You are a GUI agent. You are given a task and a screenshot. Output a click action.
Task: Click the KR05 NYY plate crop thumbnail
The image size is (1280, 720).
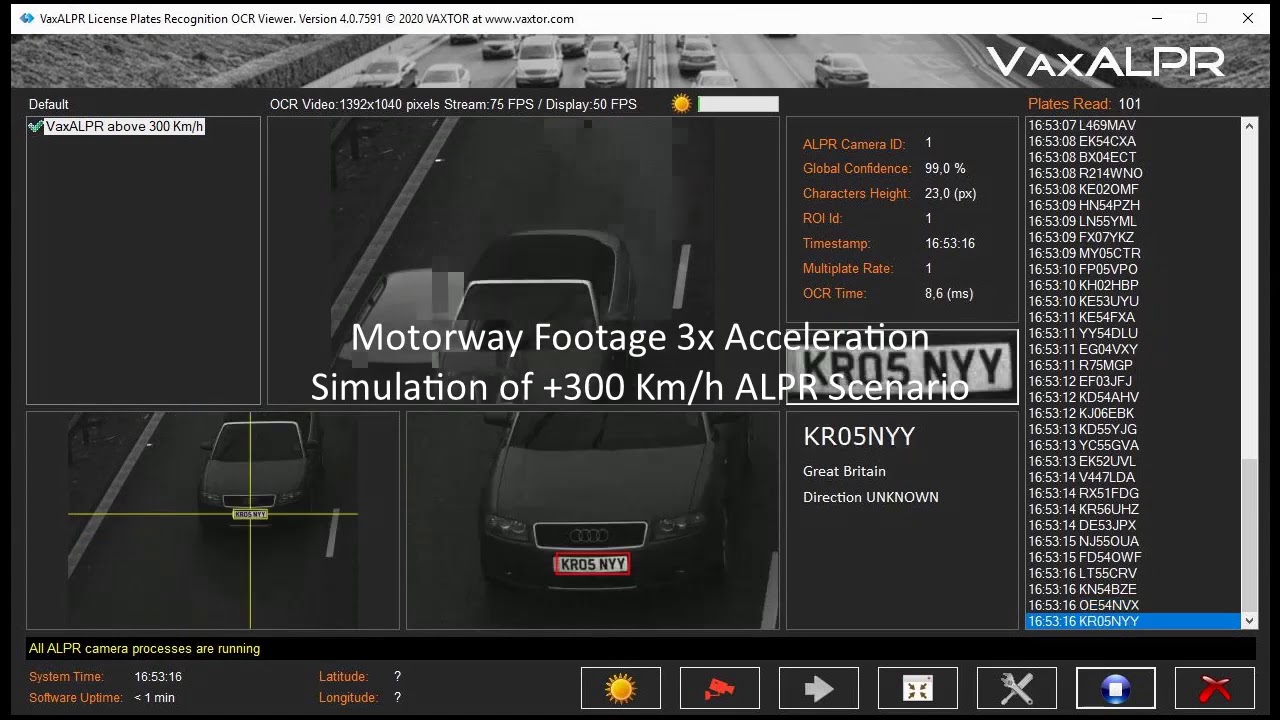902,367
